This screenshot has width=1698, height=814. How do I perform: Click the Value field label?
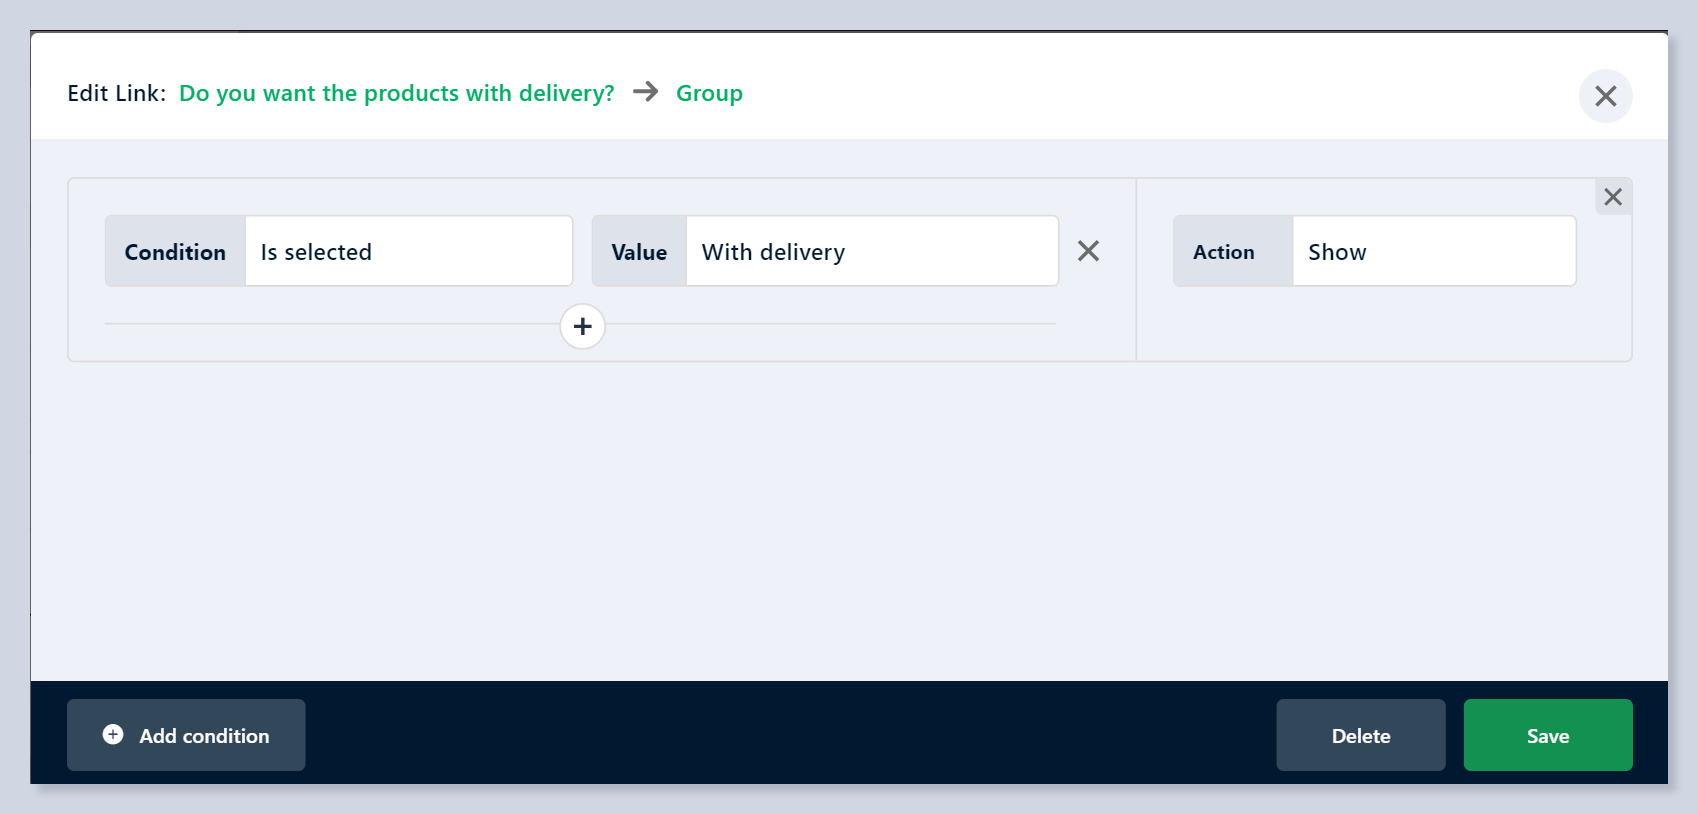pyautogui.click(x=639, y=252)
